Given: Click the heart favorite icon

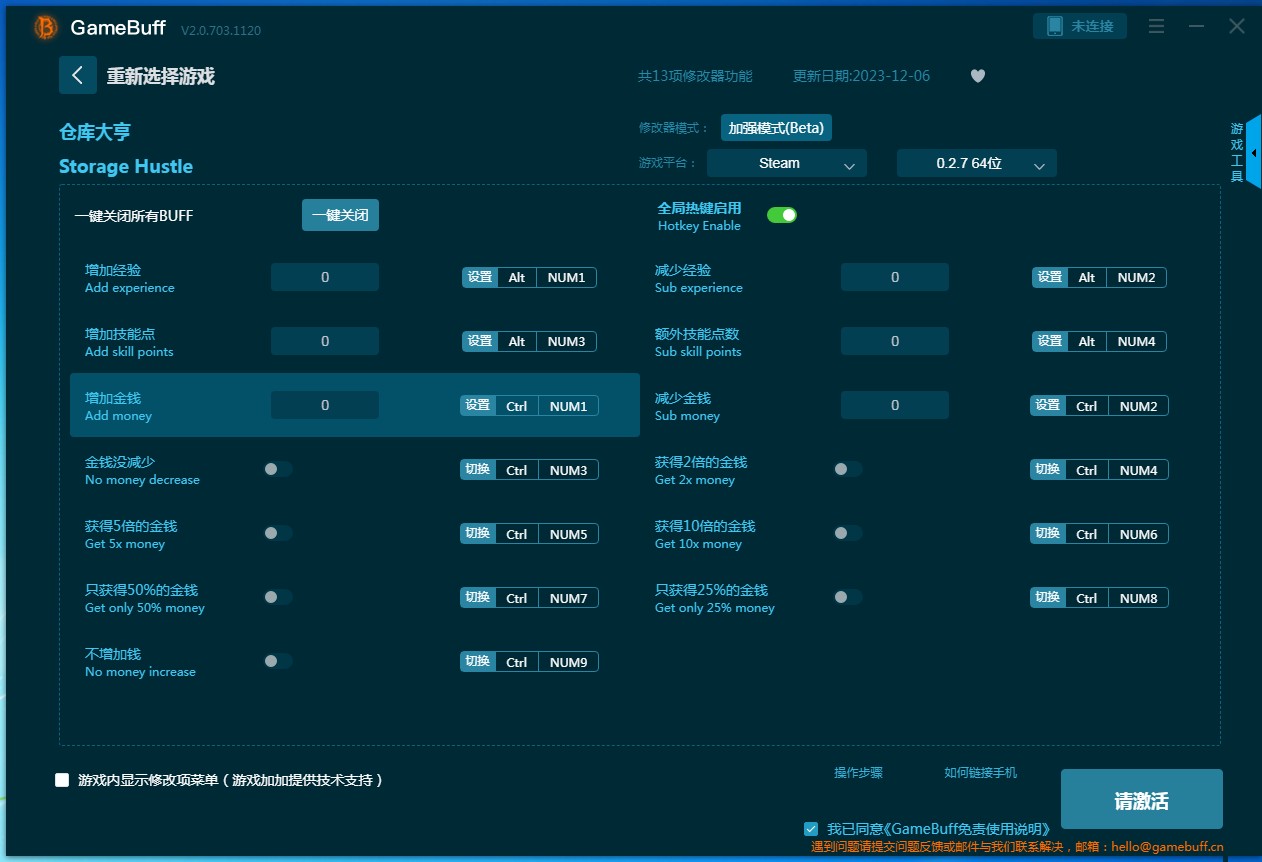Looking at the screenshot, I should click(978, 76).
